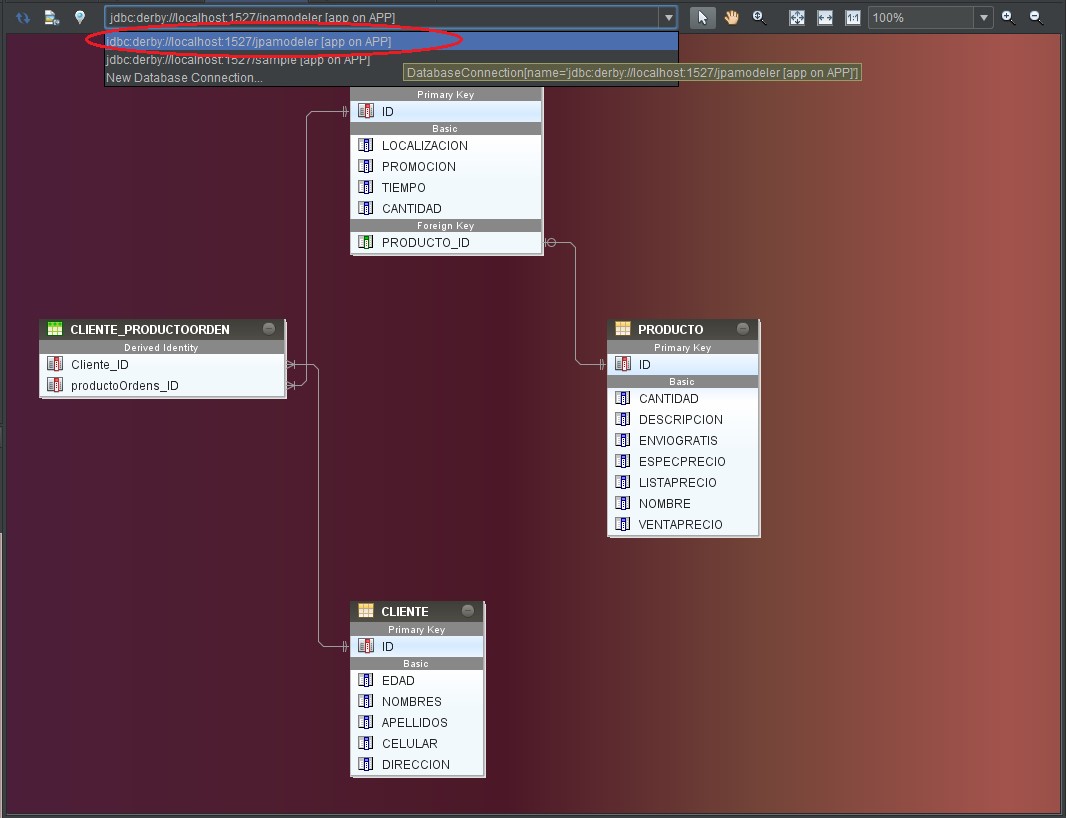The width and height of the screenshot is (1066, 818).
Task: Select the sample database connection entry
Action: (x=240, y=60)
